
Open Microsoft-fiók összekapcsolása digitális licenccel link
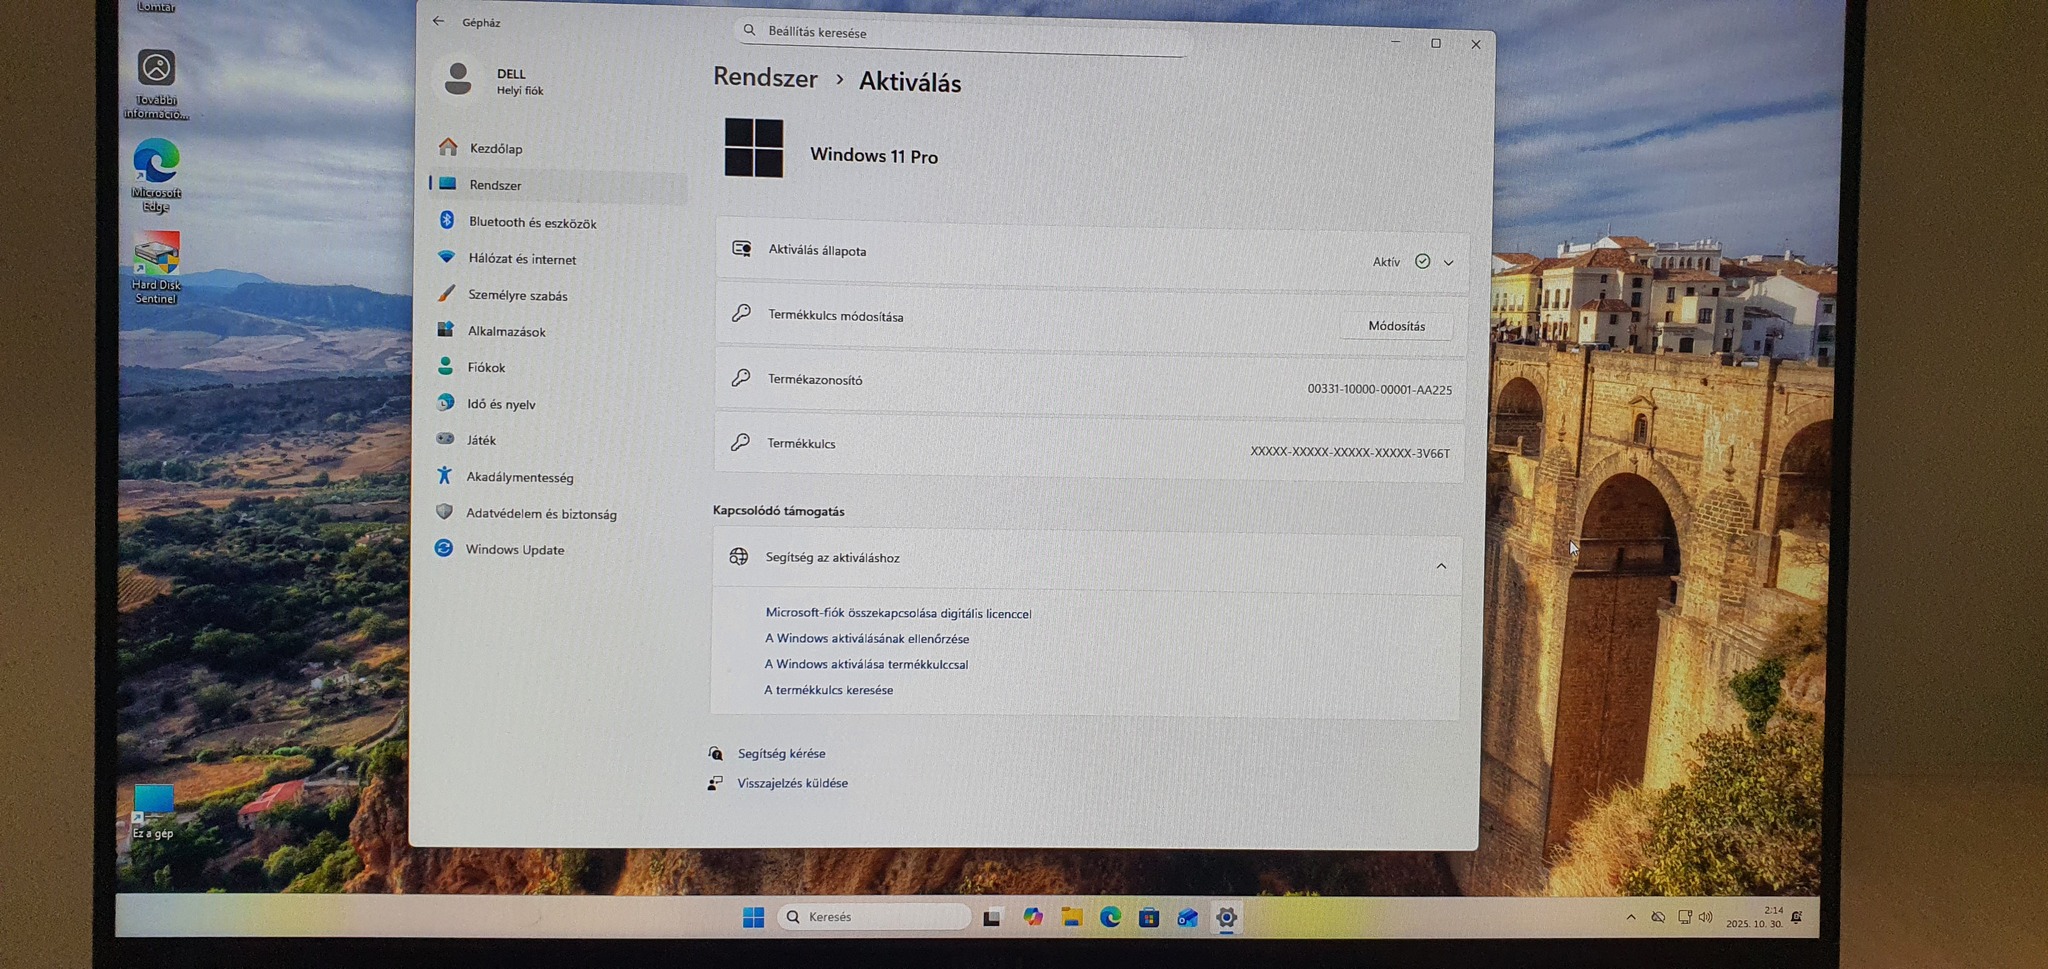click(x=898, y=613)
